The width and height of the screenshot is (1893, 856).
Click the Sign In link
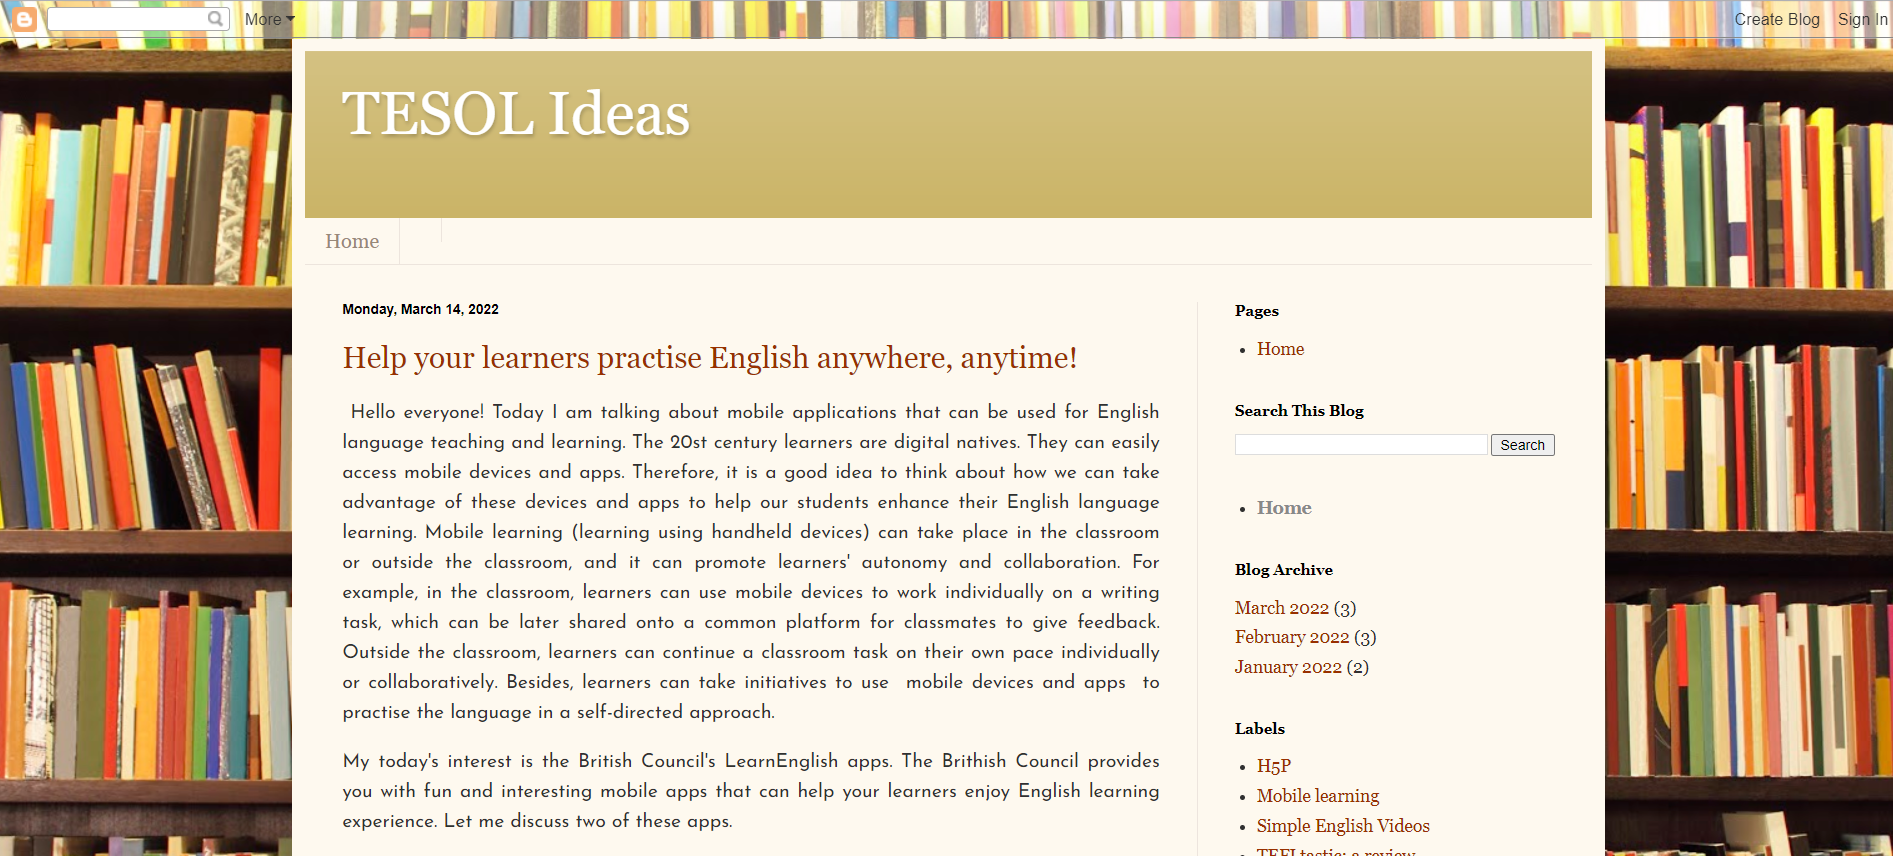coord(1862,19)
